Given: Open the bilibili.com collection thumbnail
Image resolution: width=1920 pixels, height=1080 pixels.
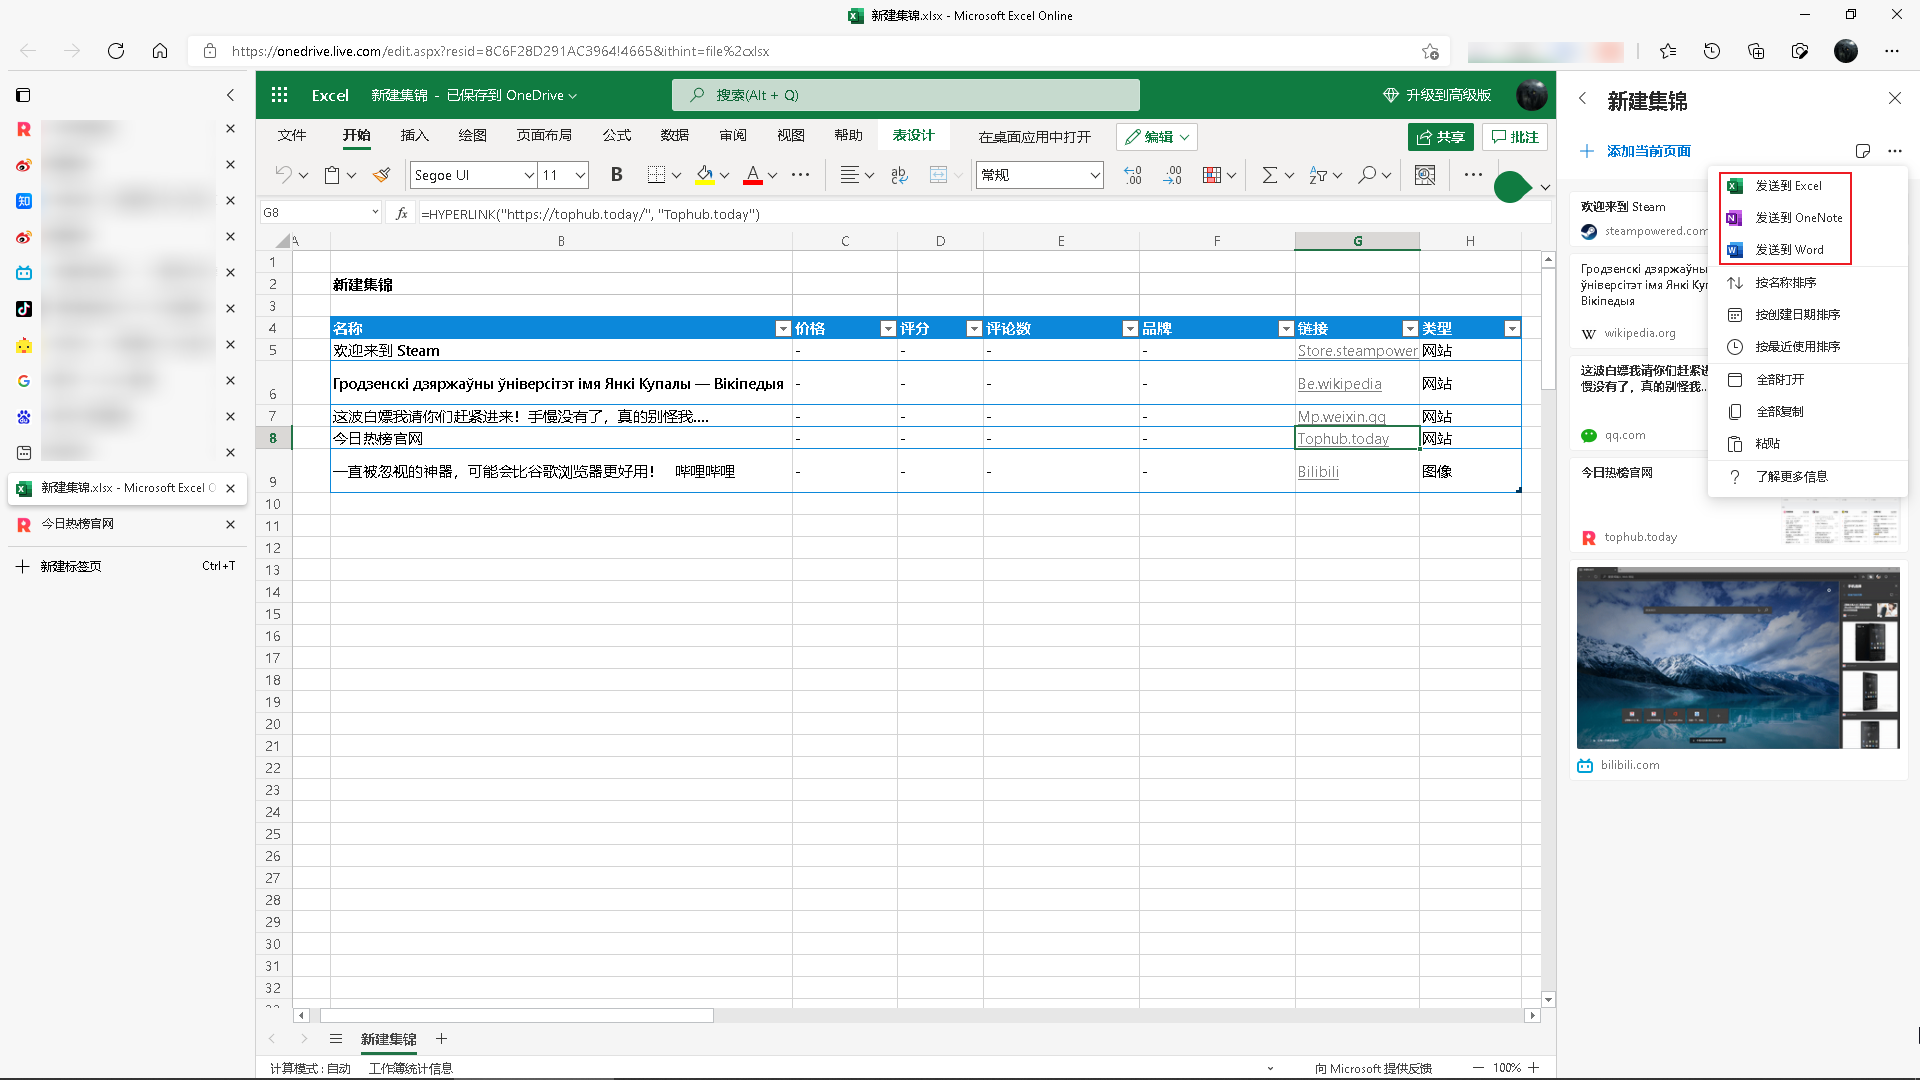Looking at the screenshot, I should coord(1738,658).
